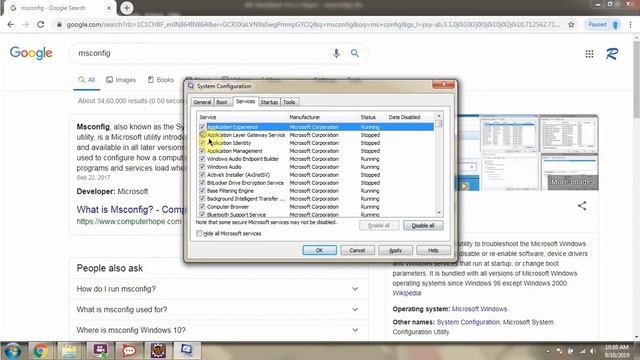This screenshot has height=360, width=640.
Task: Open the Microsoft Windows operating system link
Action: click(x=479, y=309)
